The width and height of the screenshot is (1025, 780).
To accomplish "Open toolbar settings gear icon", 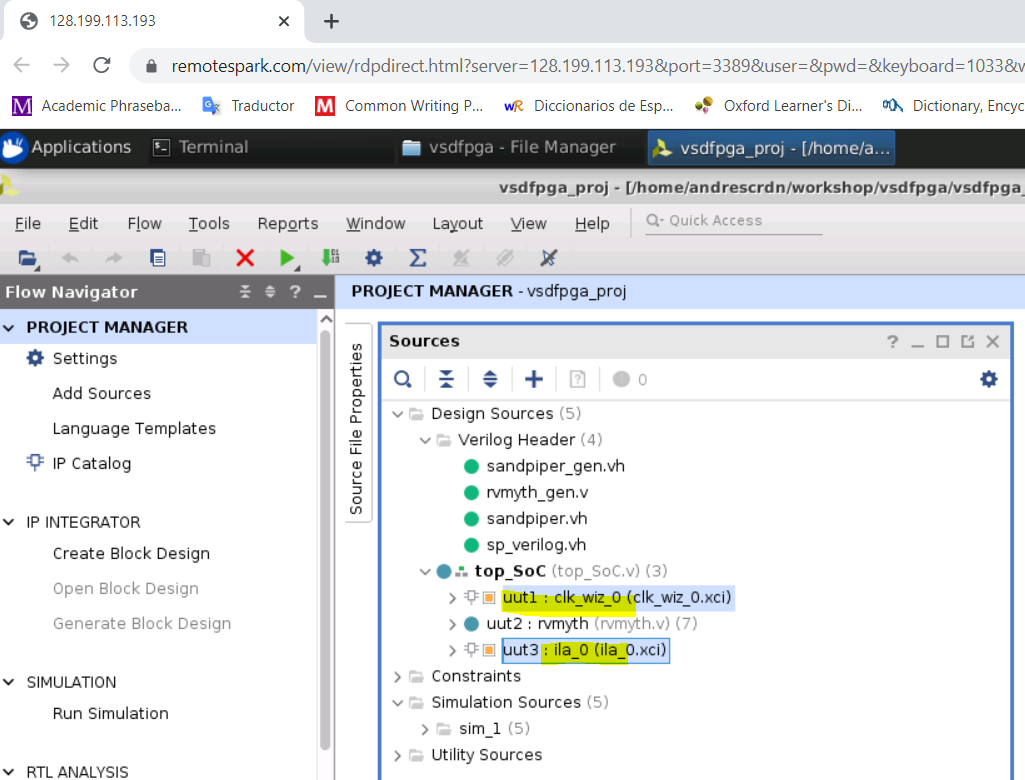I will click(374, 258).
